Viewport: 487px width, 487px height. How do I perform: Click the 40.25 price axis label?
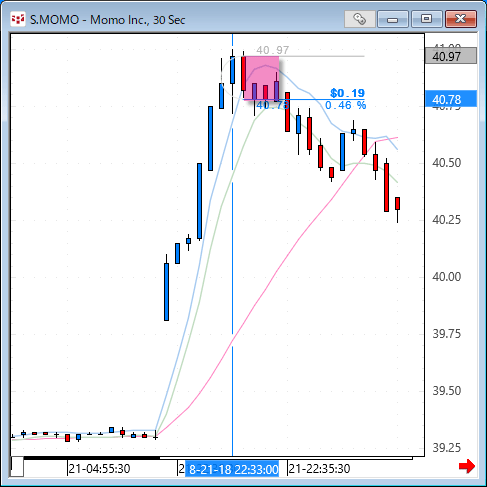click(447, 220)
